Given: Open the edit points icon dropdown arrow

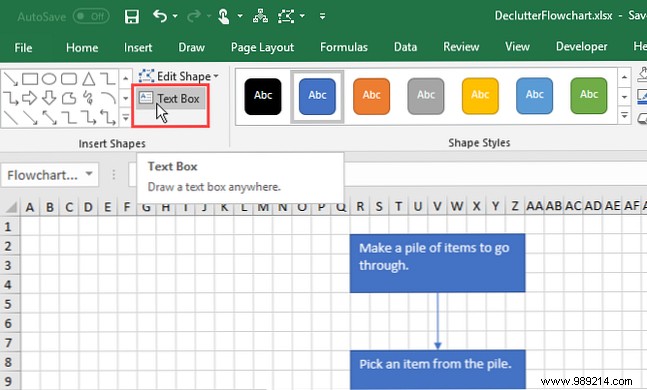Looking at the screenshot, I should (302, 16).
